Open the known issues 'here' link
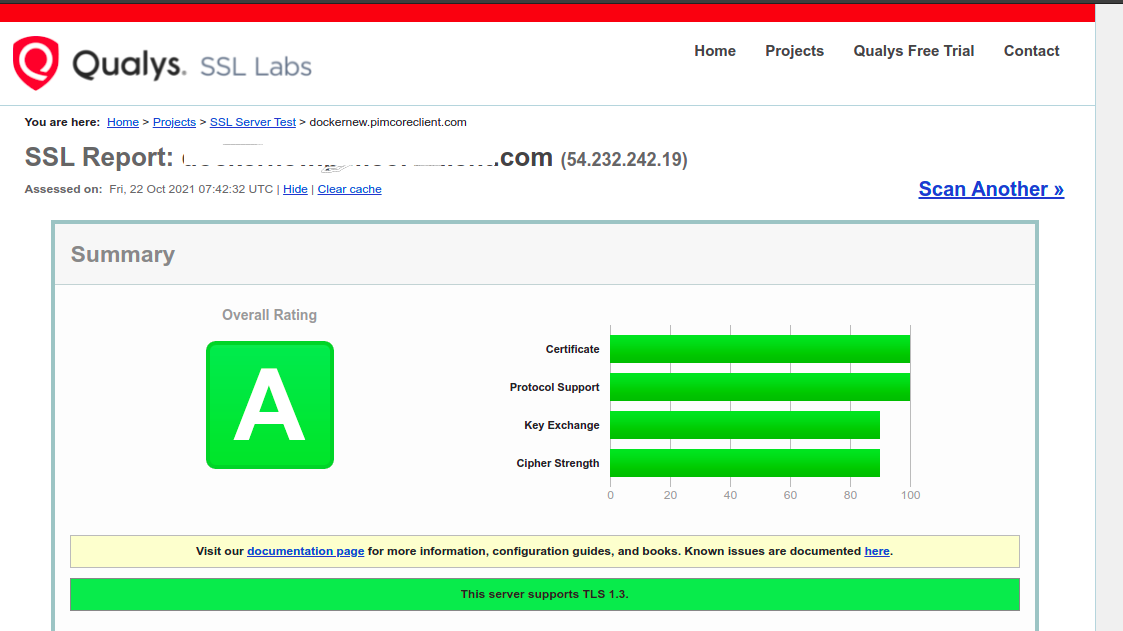Viewport: 1123px width, 631px height. [877, 551]
